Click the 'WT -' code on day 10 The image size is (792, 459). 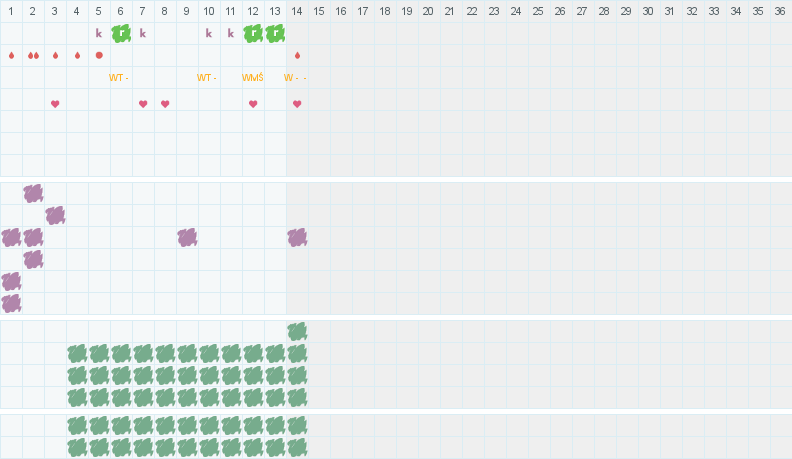[x=207, y=77]
